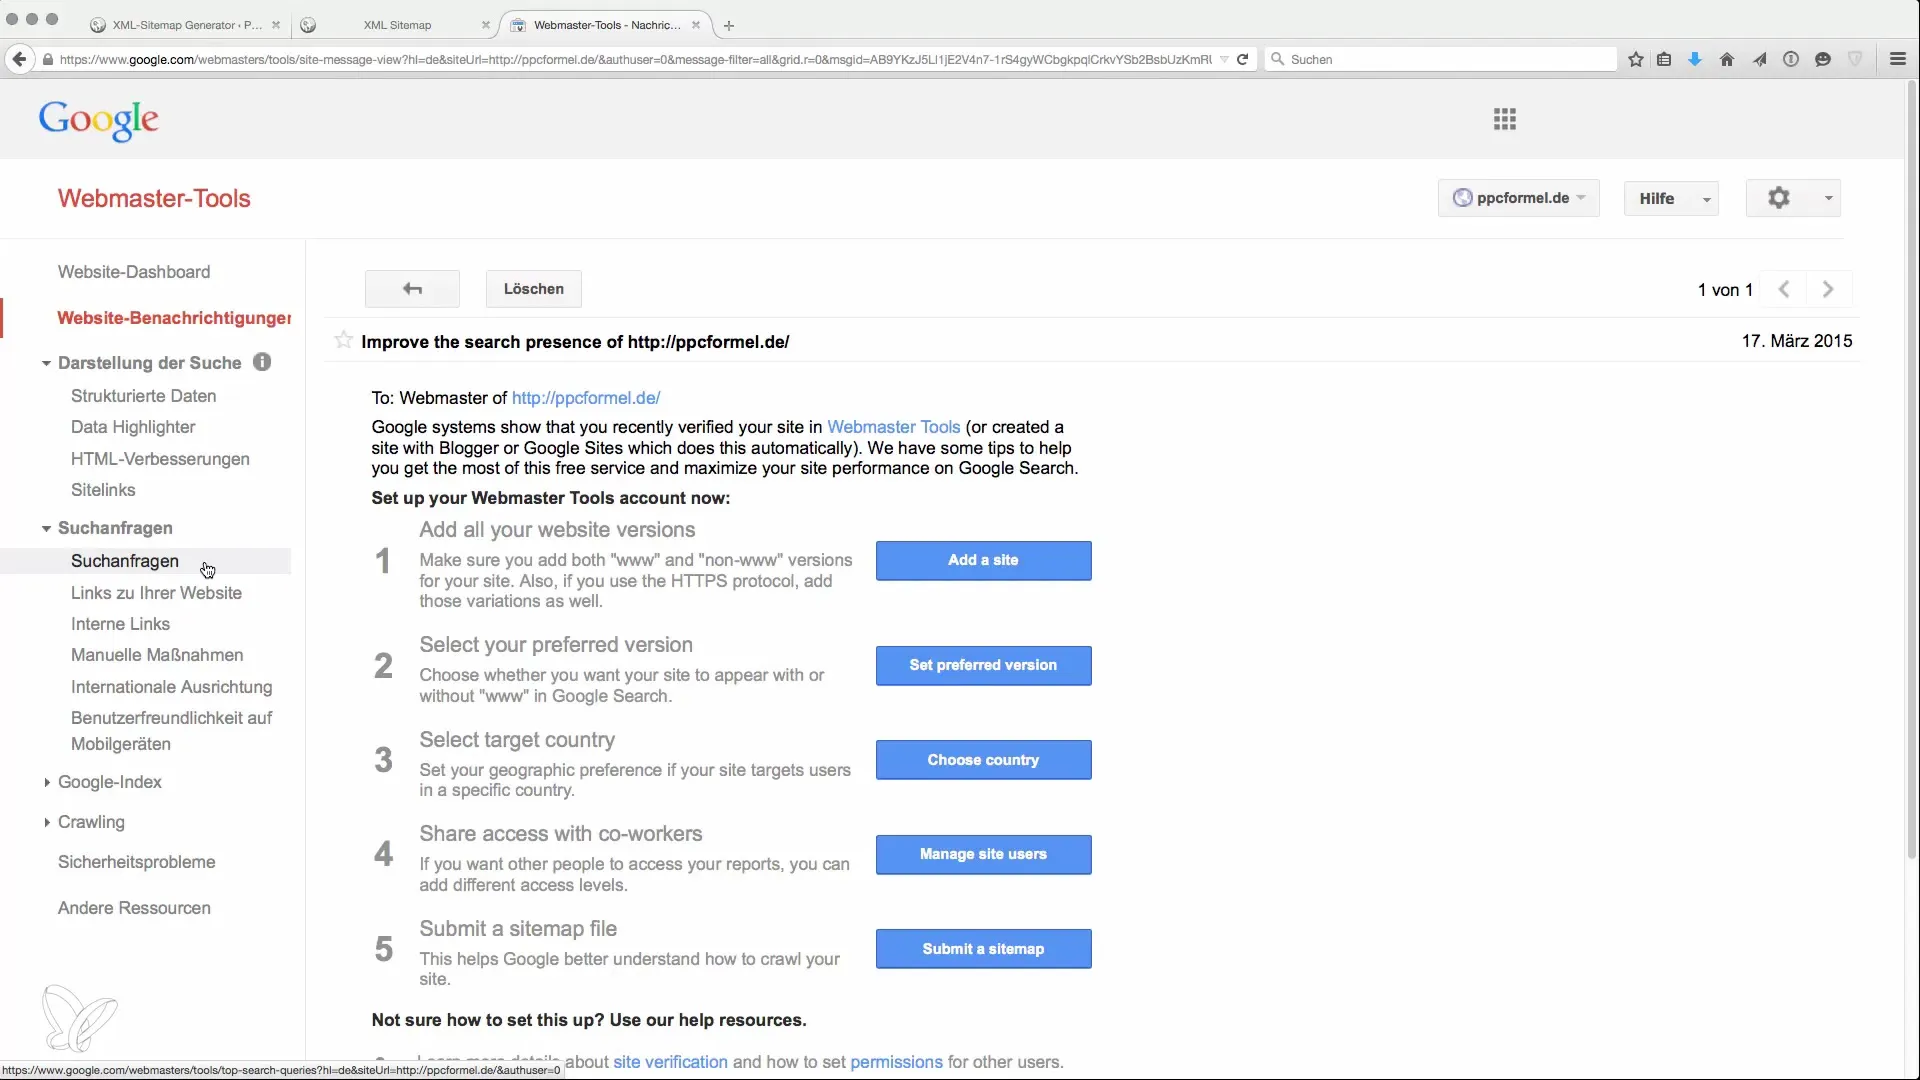Screen dimensions: 1920x1080
Task: Star the message Improve the search presence
Action: tap(344, 340)
